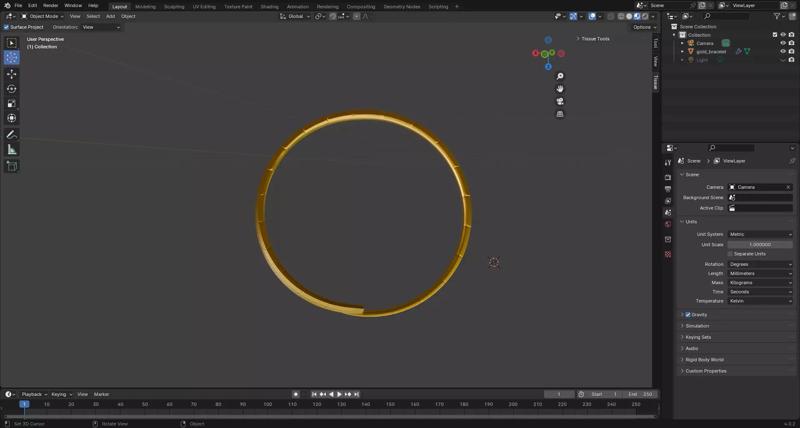Open the Orientation View dropdown
The image size is (800, 428).
101,27
